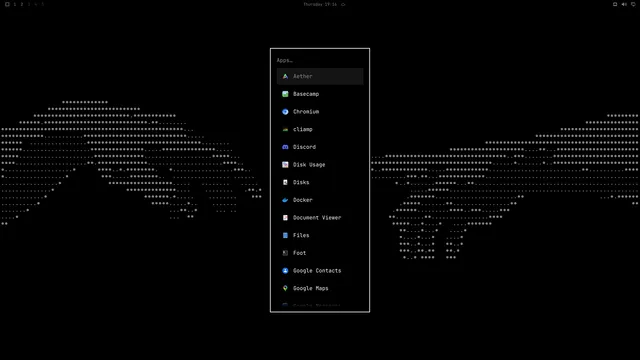Launch the Files manager icon
Viewport: 640px width, 360px height.
(285, 236)
